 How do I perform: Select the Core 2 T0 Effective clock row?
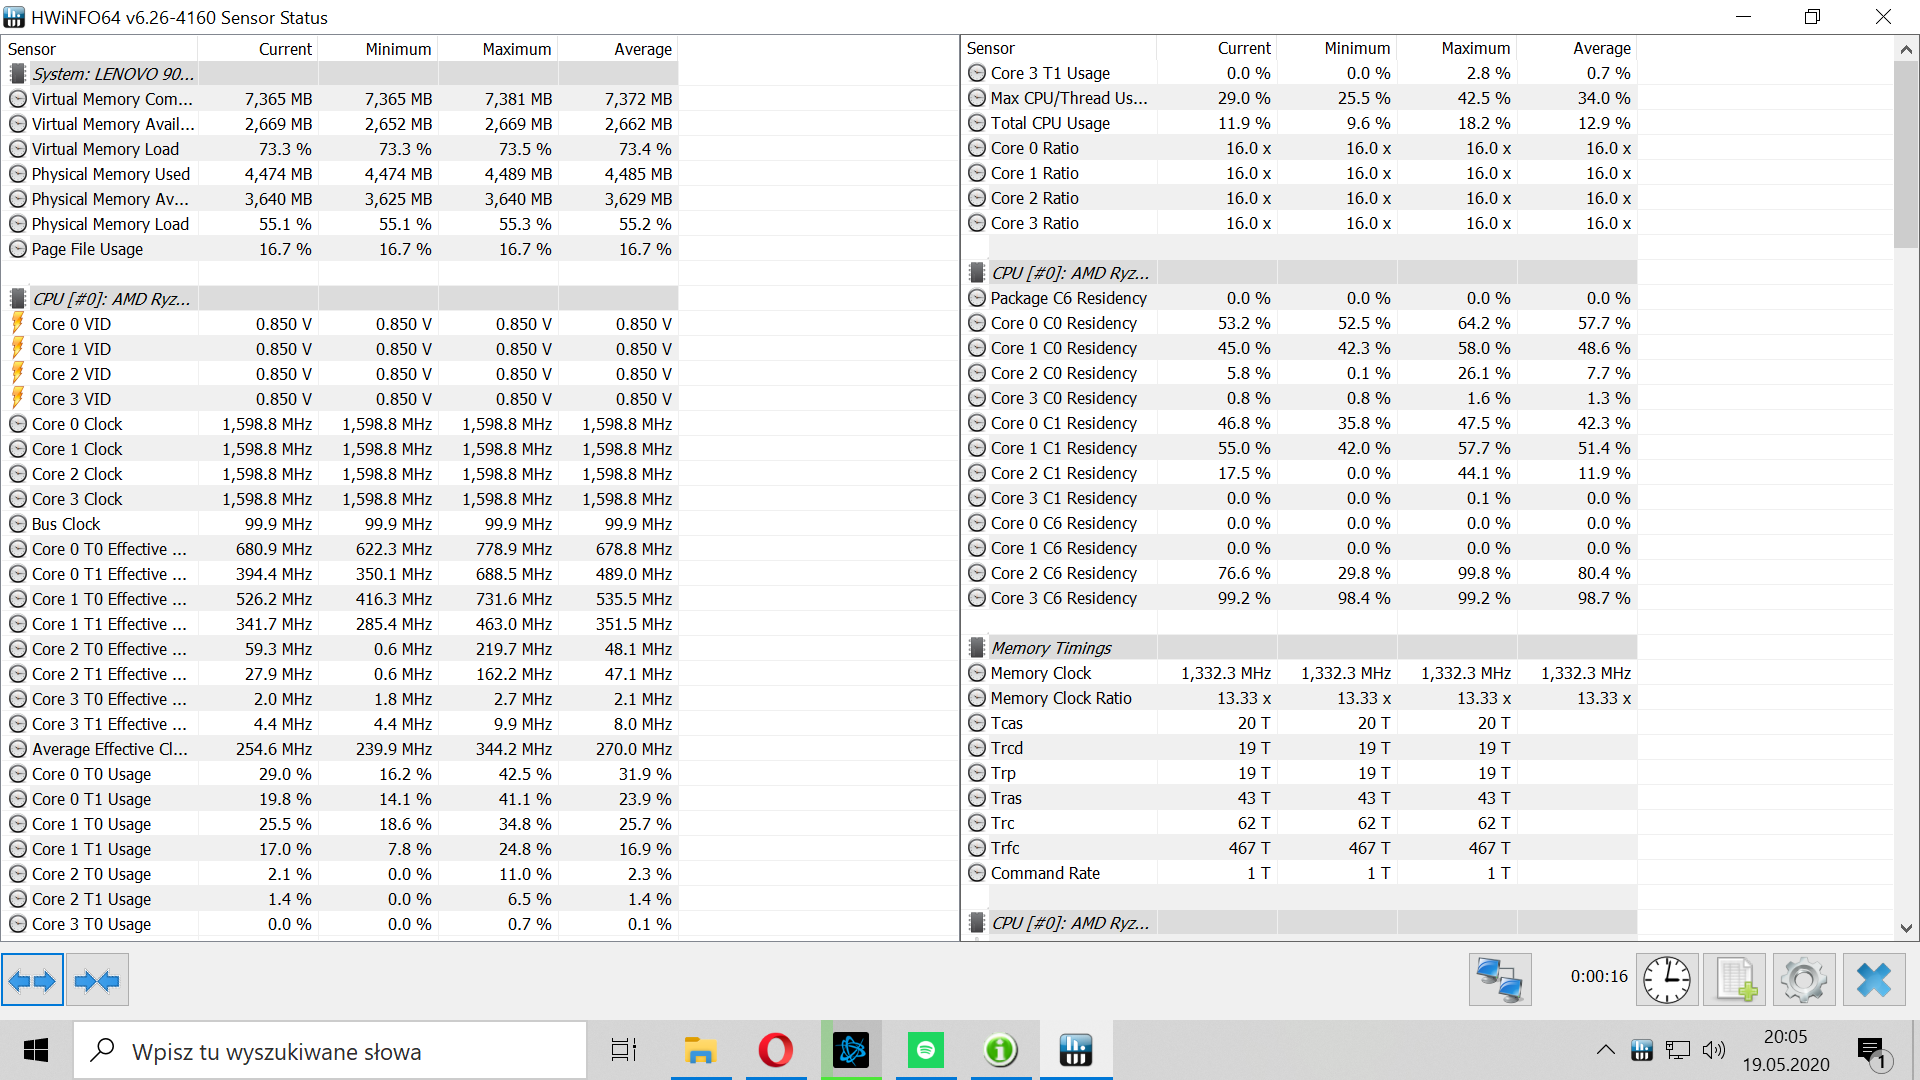coord(340,649)
